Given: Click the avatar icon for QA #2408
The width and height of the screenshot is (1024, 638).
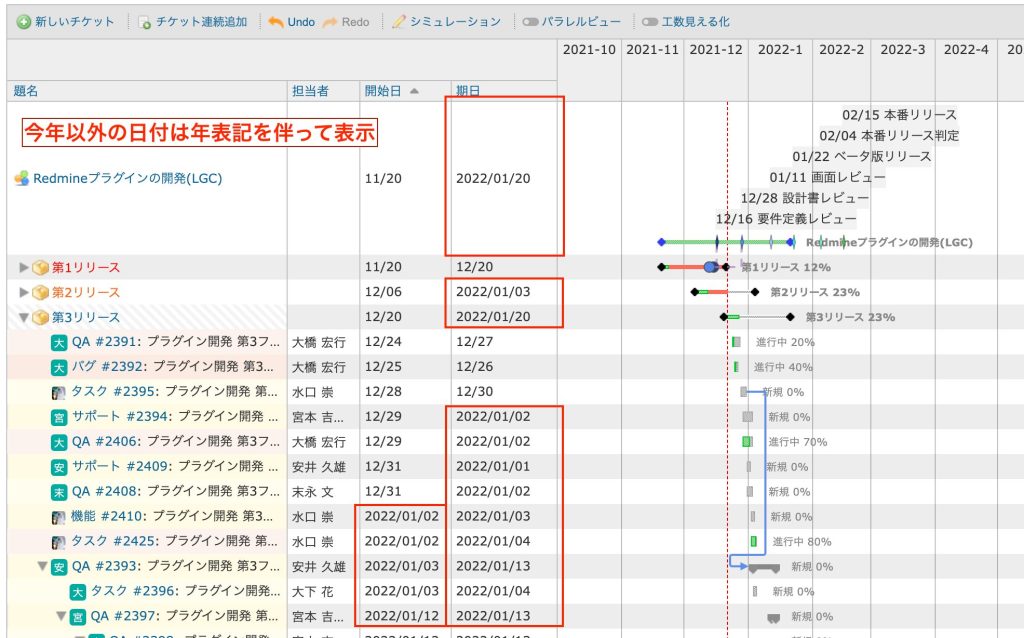Looking at the screenshot, I should (59, 492).
